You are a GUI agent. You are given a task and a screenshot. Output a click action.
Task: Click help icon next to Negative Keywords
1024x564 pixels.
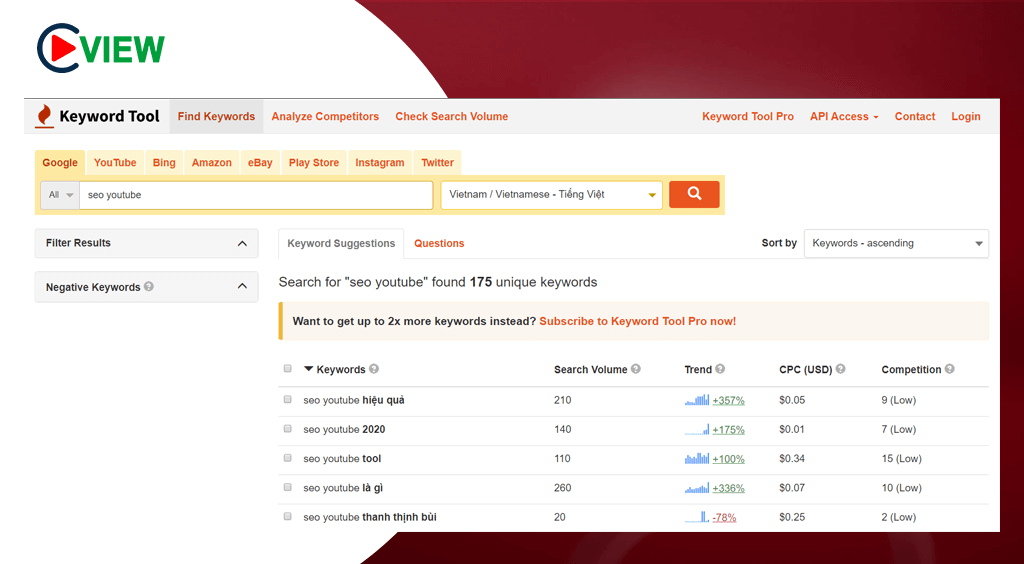tap(149, 287)
